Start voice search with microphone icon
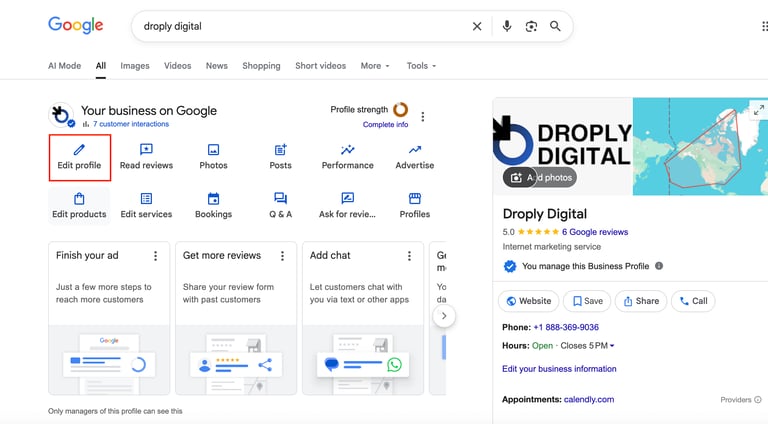Screen dimensions: 768x424 507,26
